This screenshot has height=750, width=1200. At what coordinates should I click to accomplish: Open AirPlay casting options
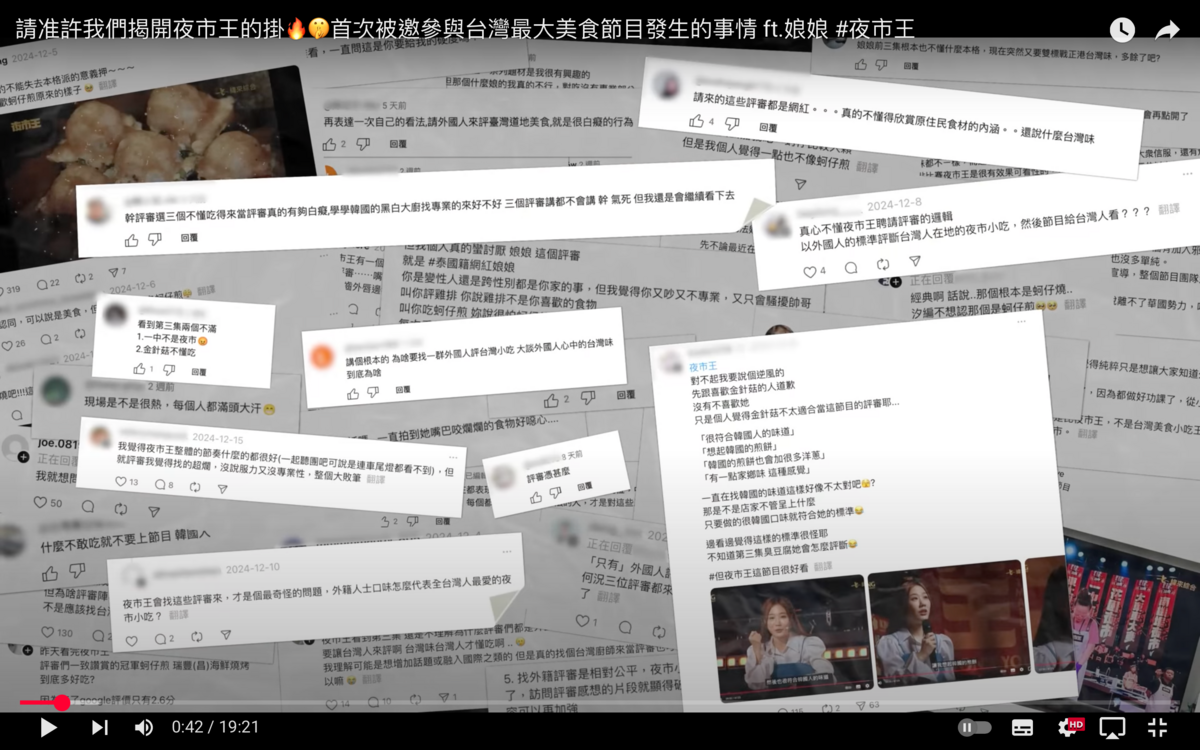click(1112, 728)
